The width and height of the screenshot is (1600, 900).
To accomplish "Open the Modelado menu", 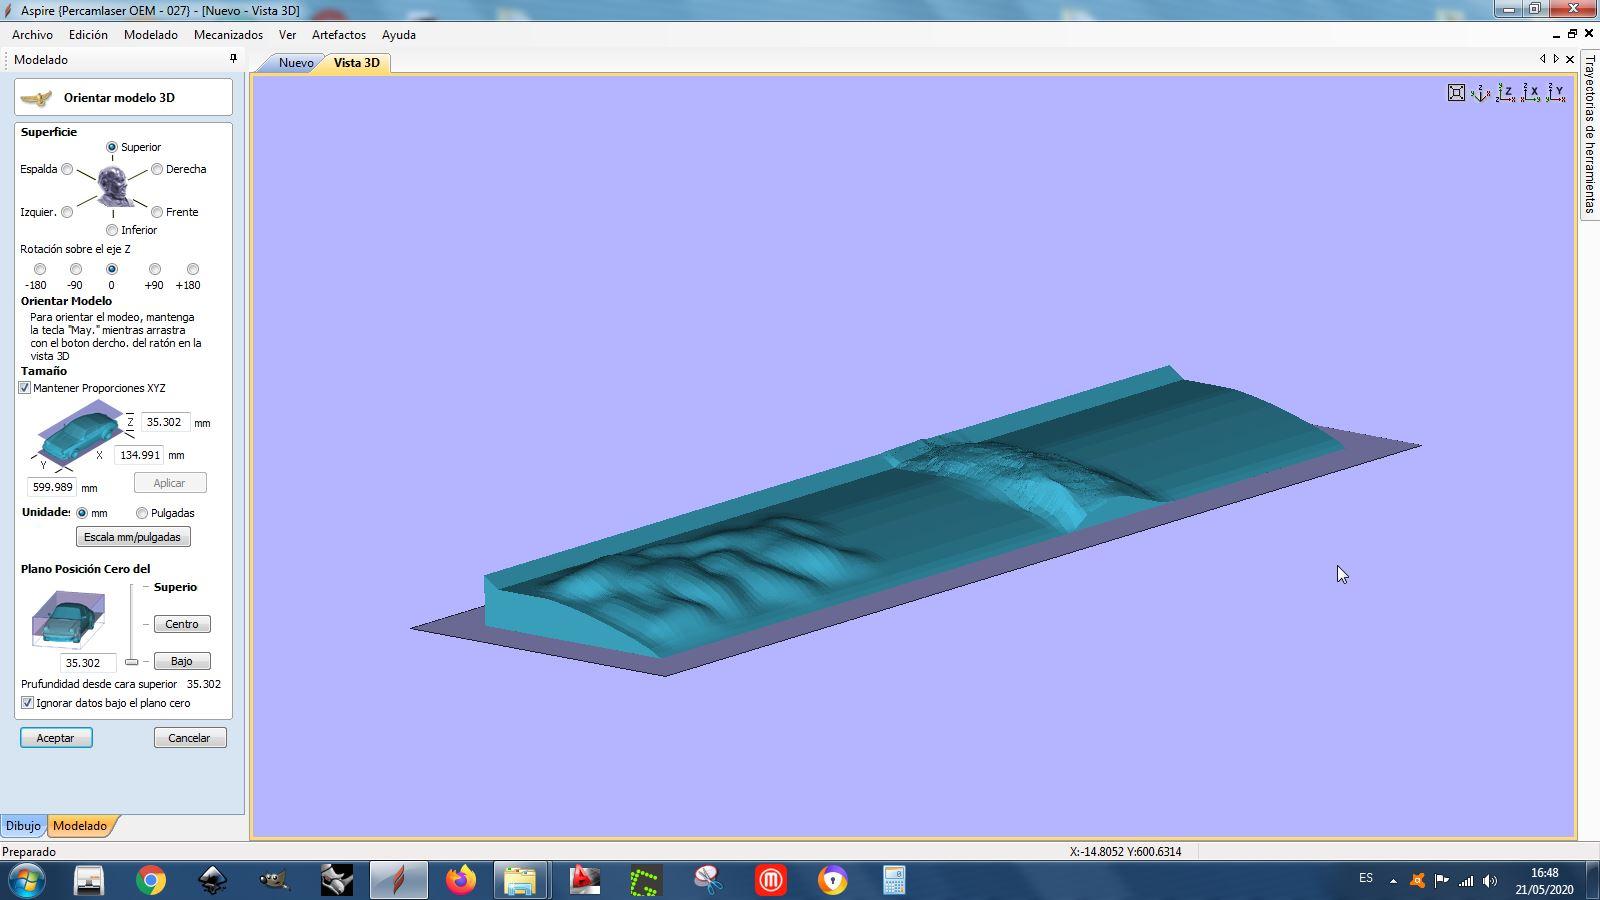I will (151, 34).
